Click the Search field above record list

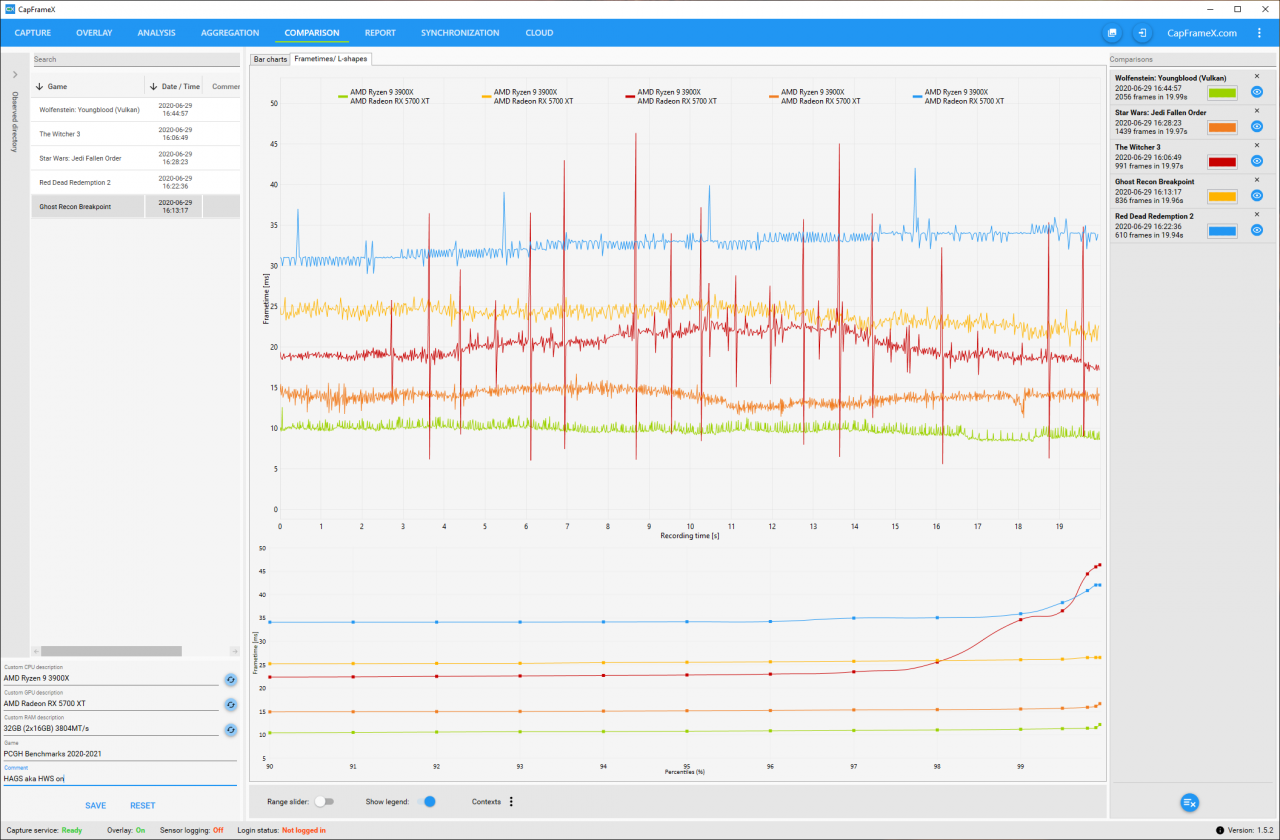[x=136, y=60]
